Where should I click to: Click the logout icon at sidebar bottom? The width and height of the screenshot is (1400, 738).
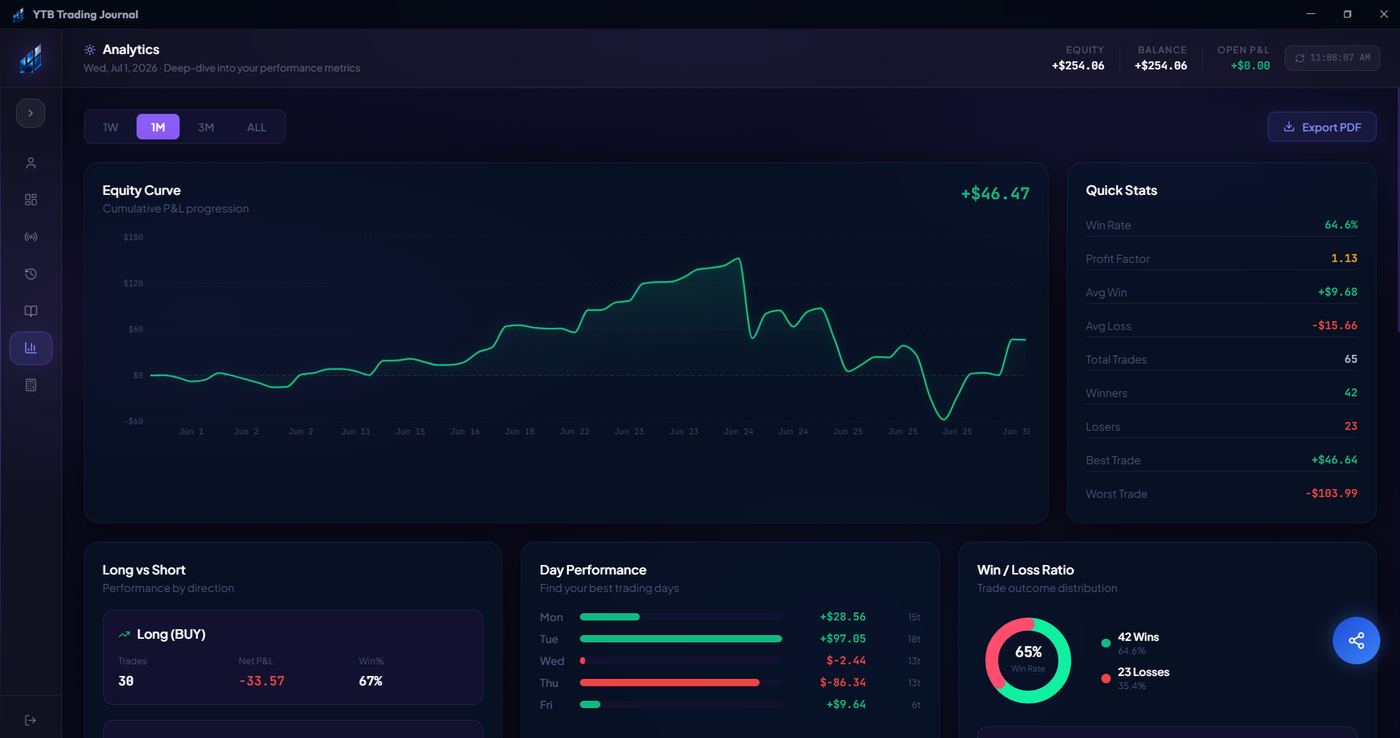pyautogui.click(x=31, y=720)
